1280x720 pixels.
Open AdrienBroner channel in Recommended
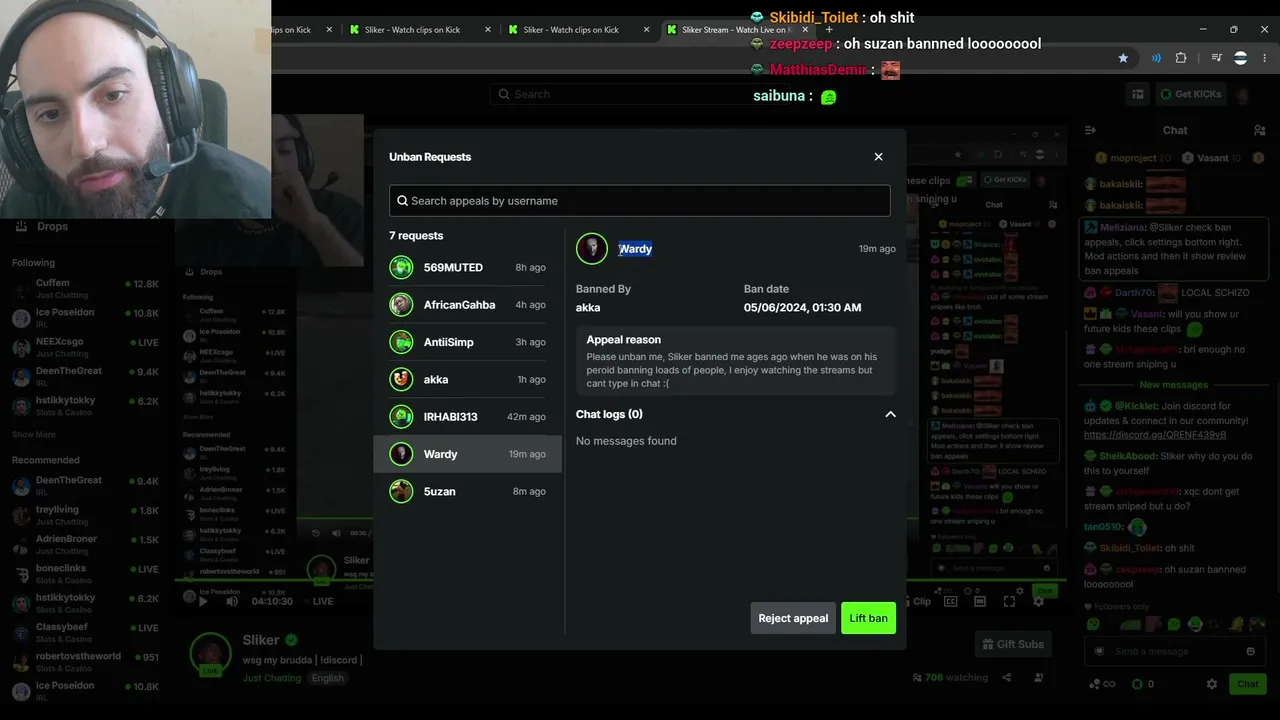pos(85,544)
